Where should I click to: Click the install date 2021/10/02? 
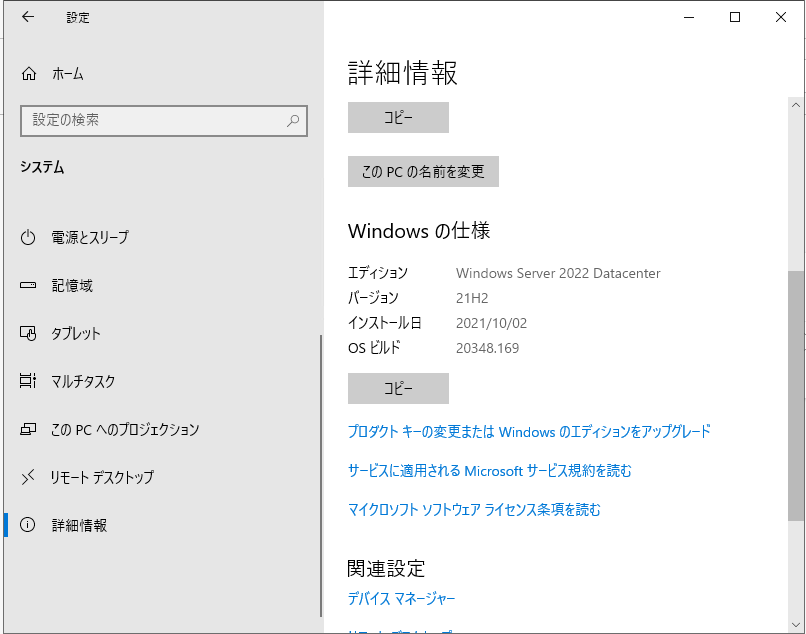(491, 323)
